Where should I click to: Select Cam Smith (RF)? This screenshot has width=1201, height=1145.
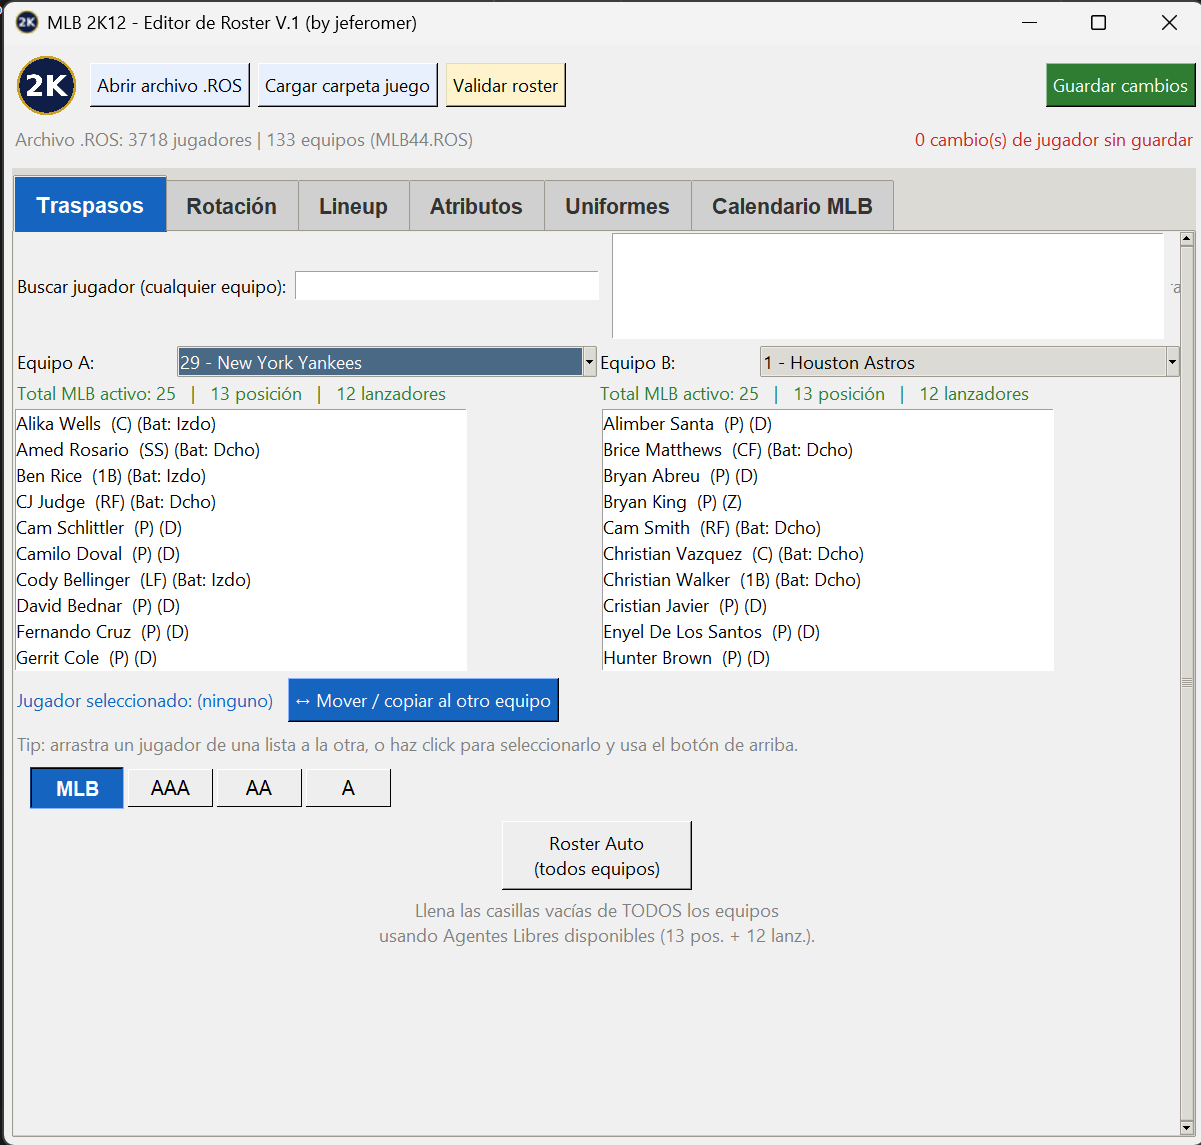[828, 528]
